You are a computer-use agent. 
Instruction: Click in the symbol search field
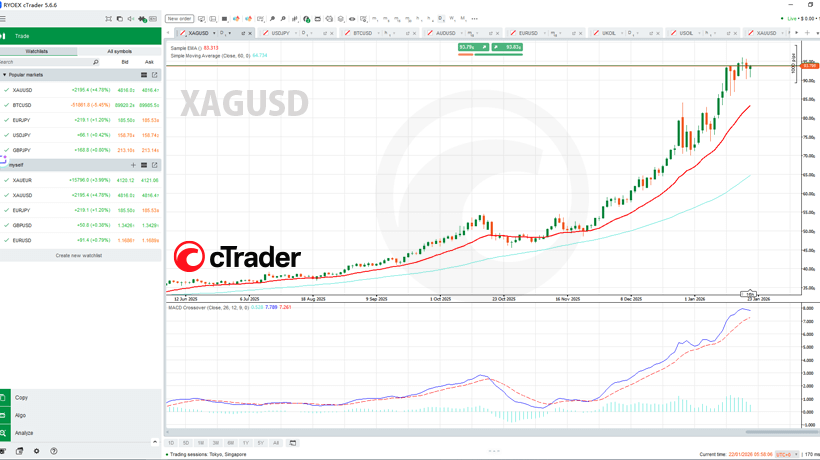45,62
